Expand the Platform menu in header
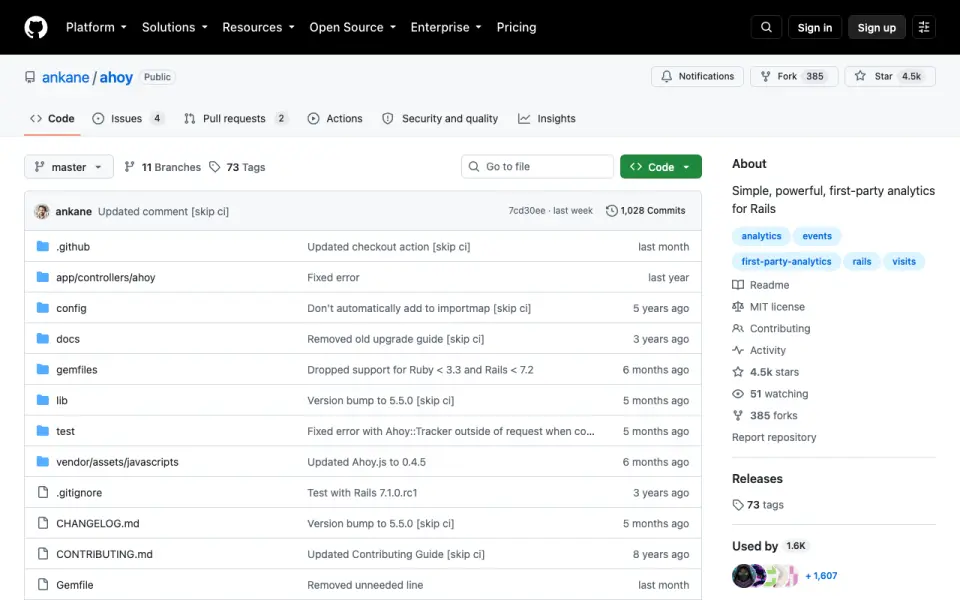This screenshot has width=960, height=600. coord(96,28)
